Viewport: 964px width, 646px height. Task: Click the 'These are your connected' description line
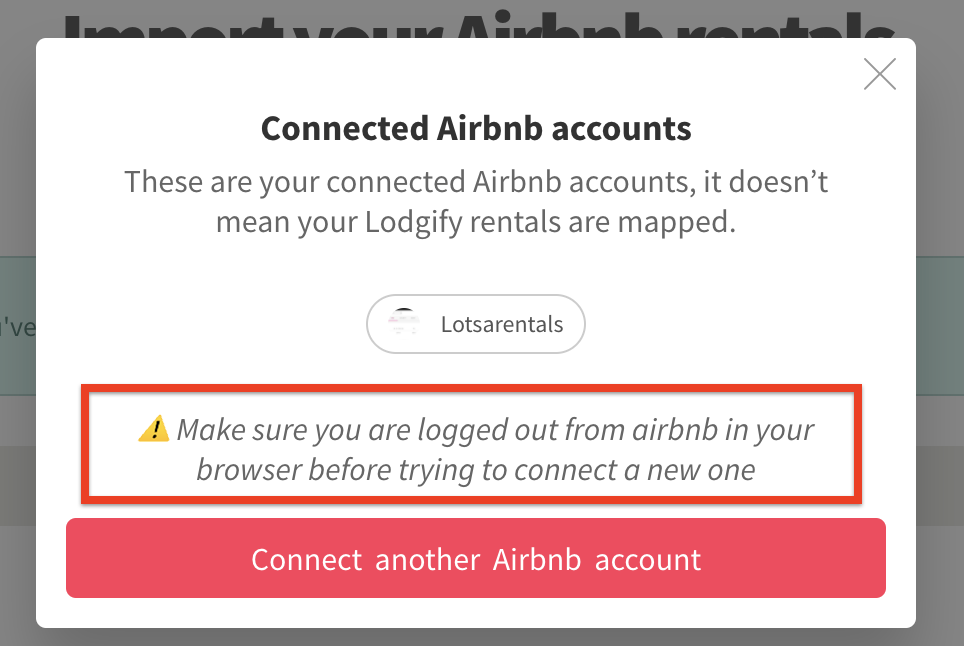point(476,184)
